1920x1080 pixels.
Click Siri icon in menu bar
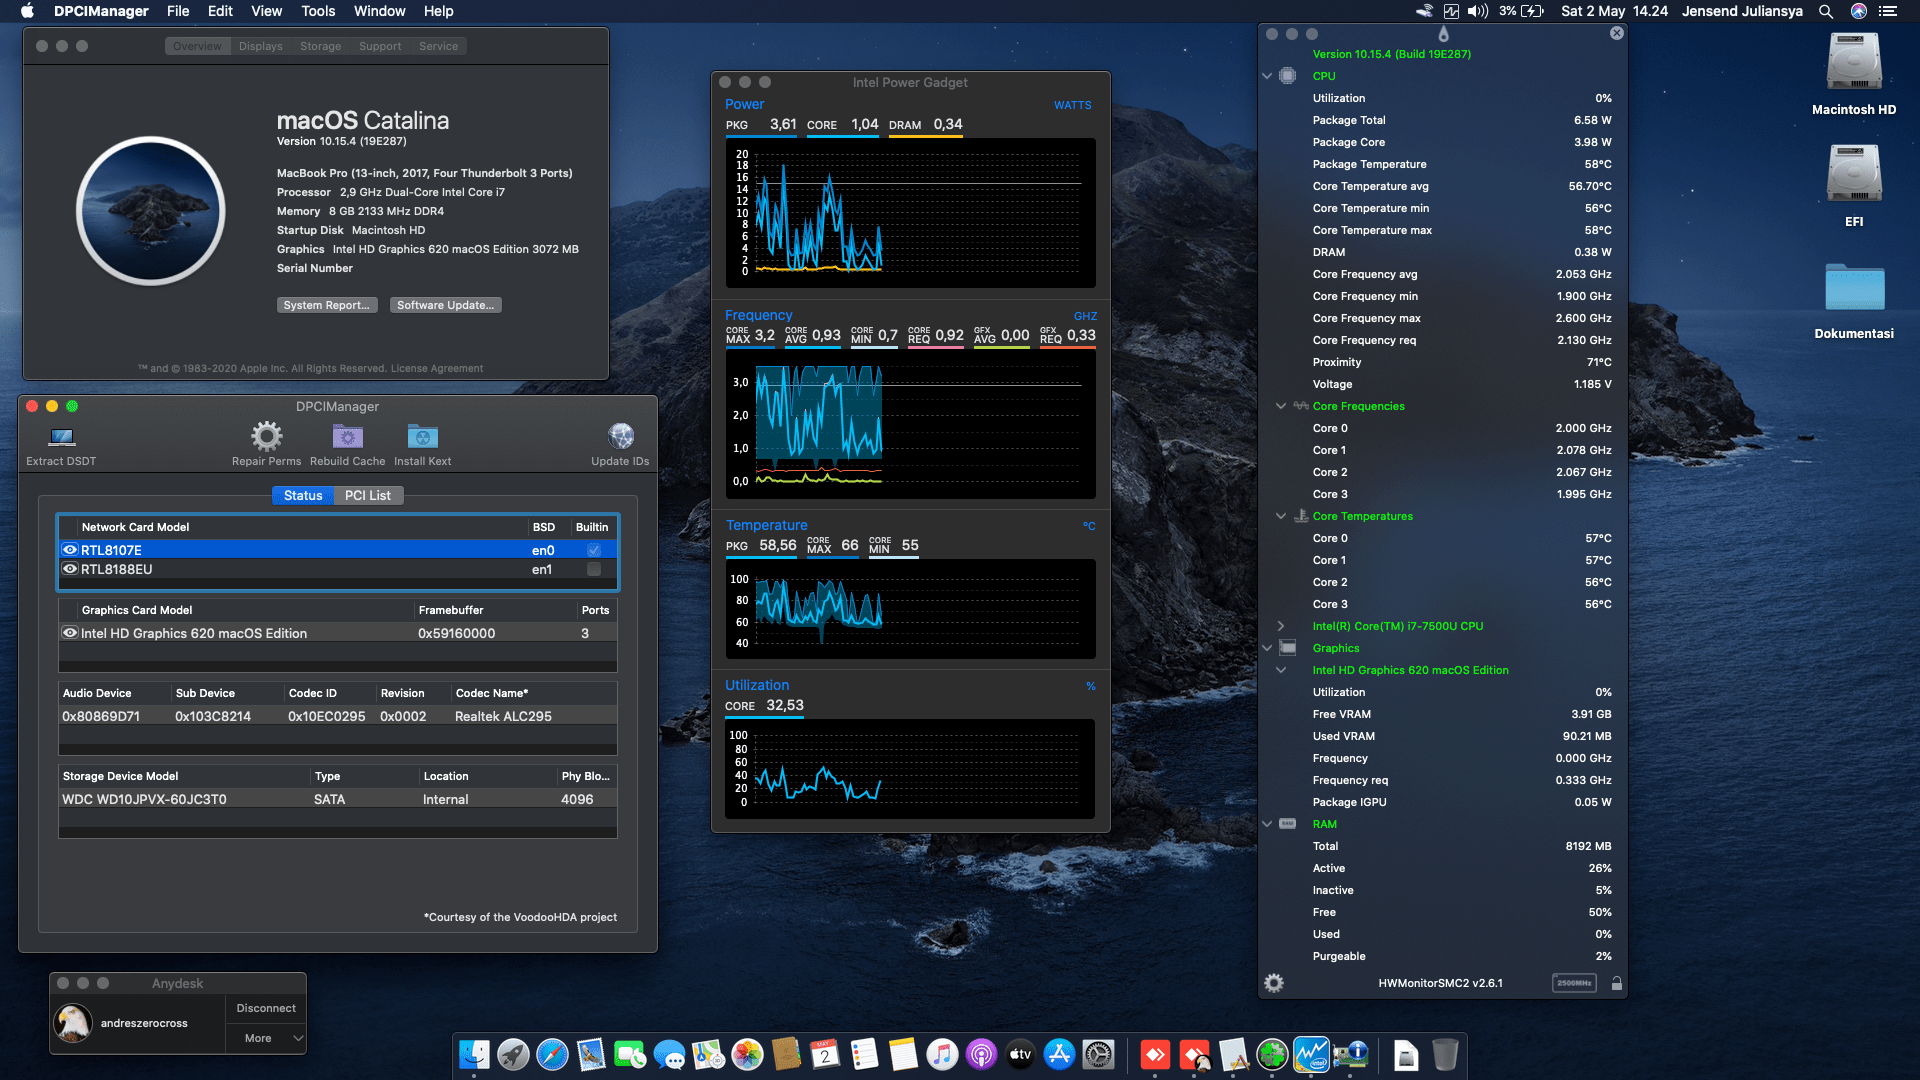1858,11
